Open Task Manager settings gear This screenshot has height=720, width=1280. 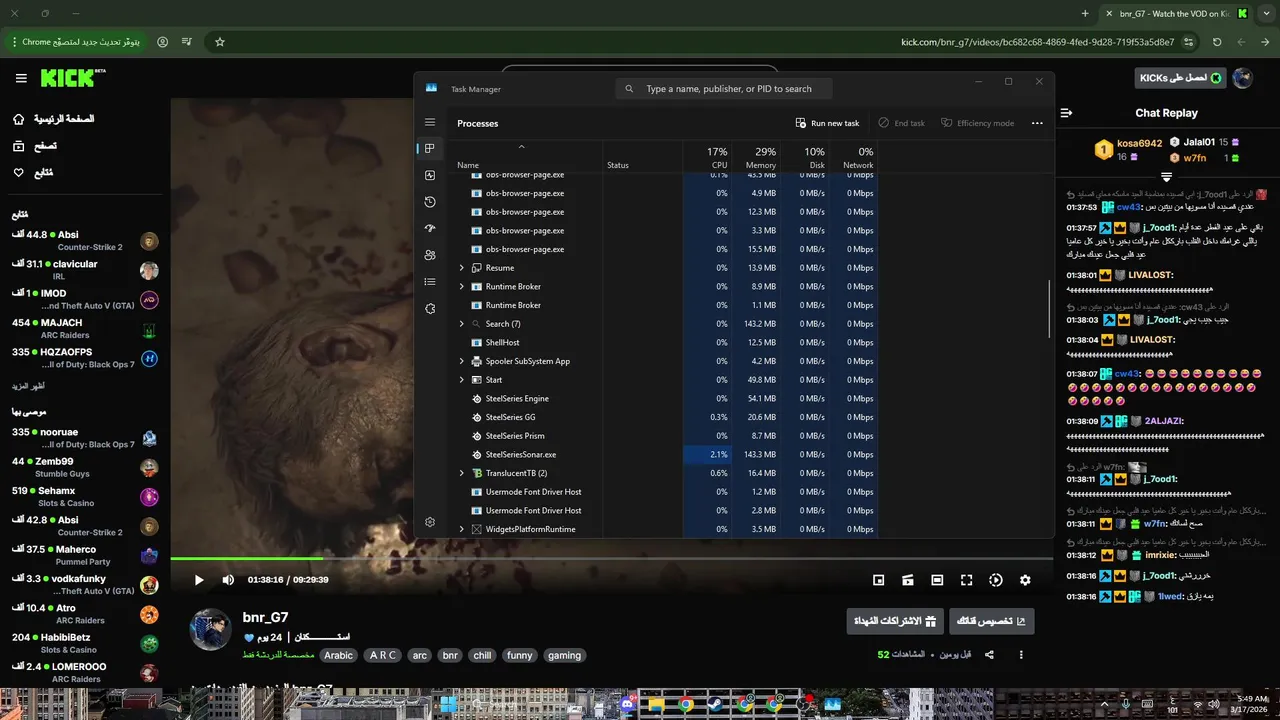[x=430, y=522]
